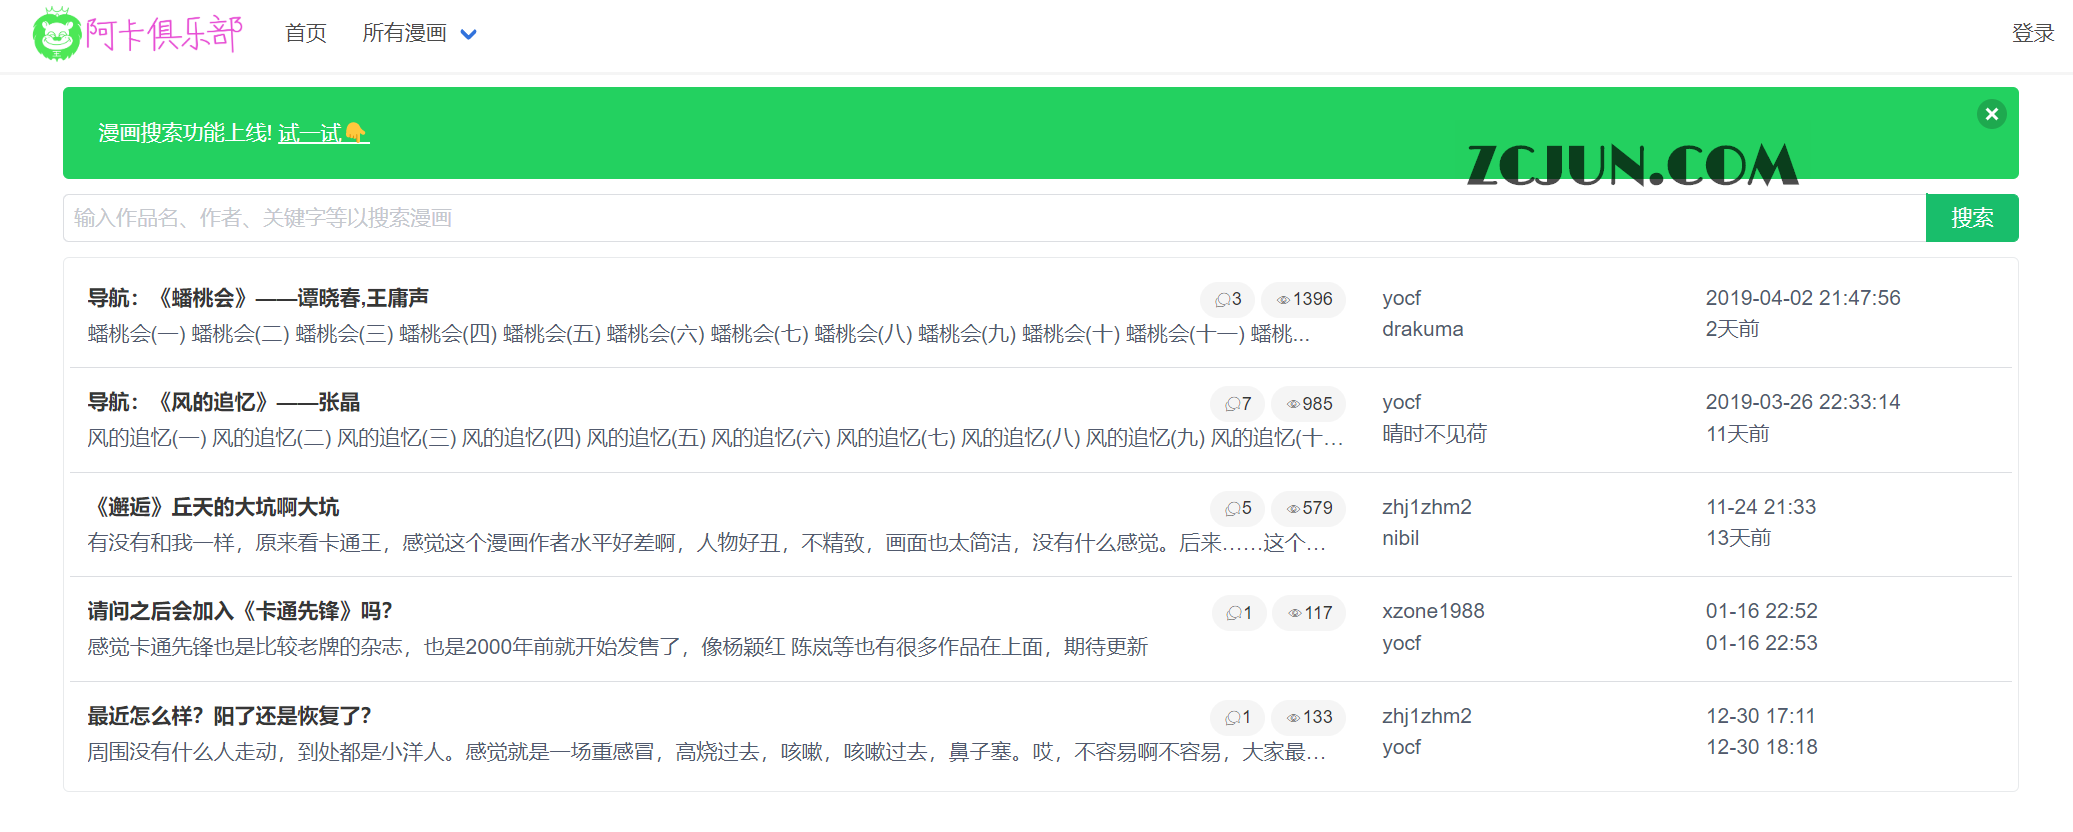Click the 579 views eye badge
This screenshot has height=832, width=2073.
tap(1309, 508)
